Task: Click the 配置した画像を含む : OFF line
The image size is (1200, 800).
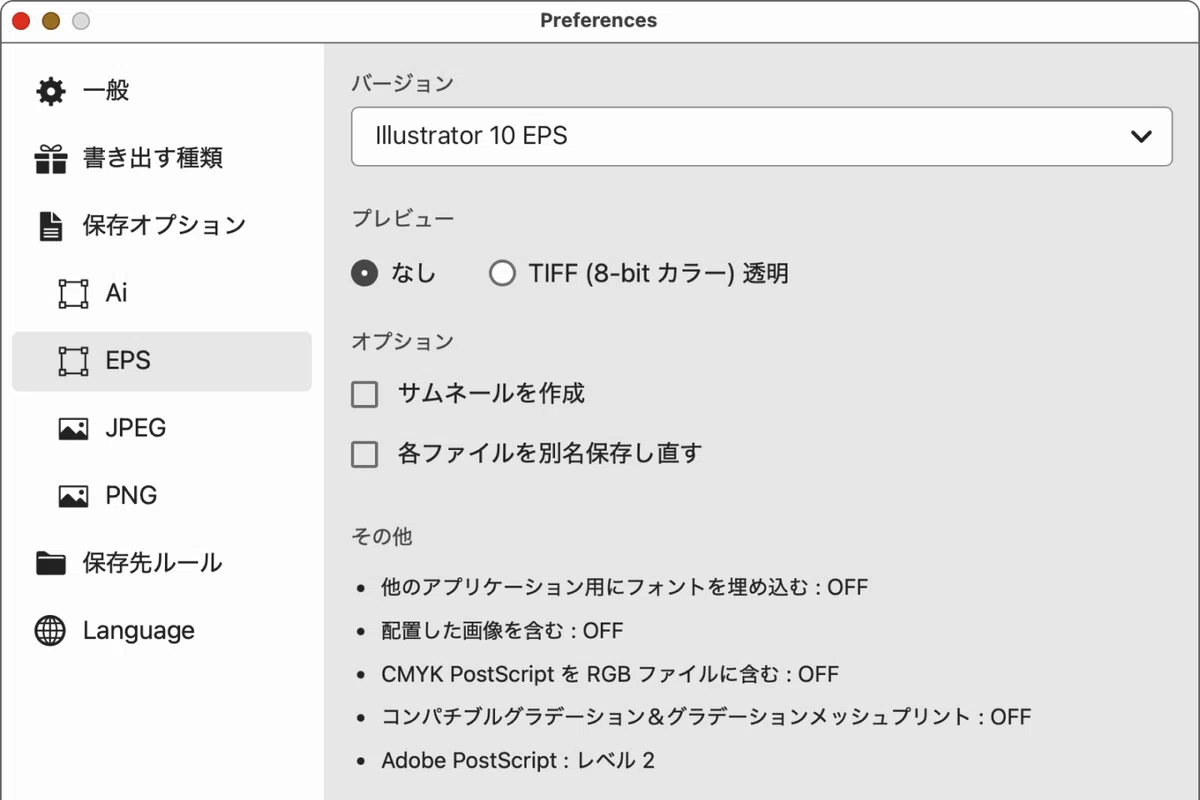Action: pyautogui.click(x=502, y=631)
